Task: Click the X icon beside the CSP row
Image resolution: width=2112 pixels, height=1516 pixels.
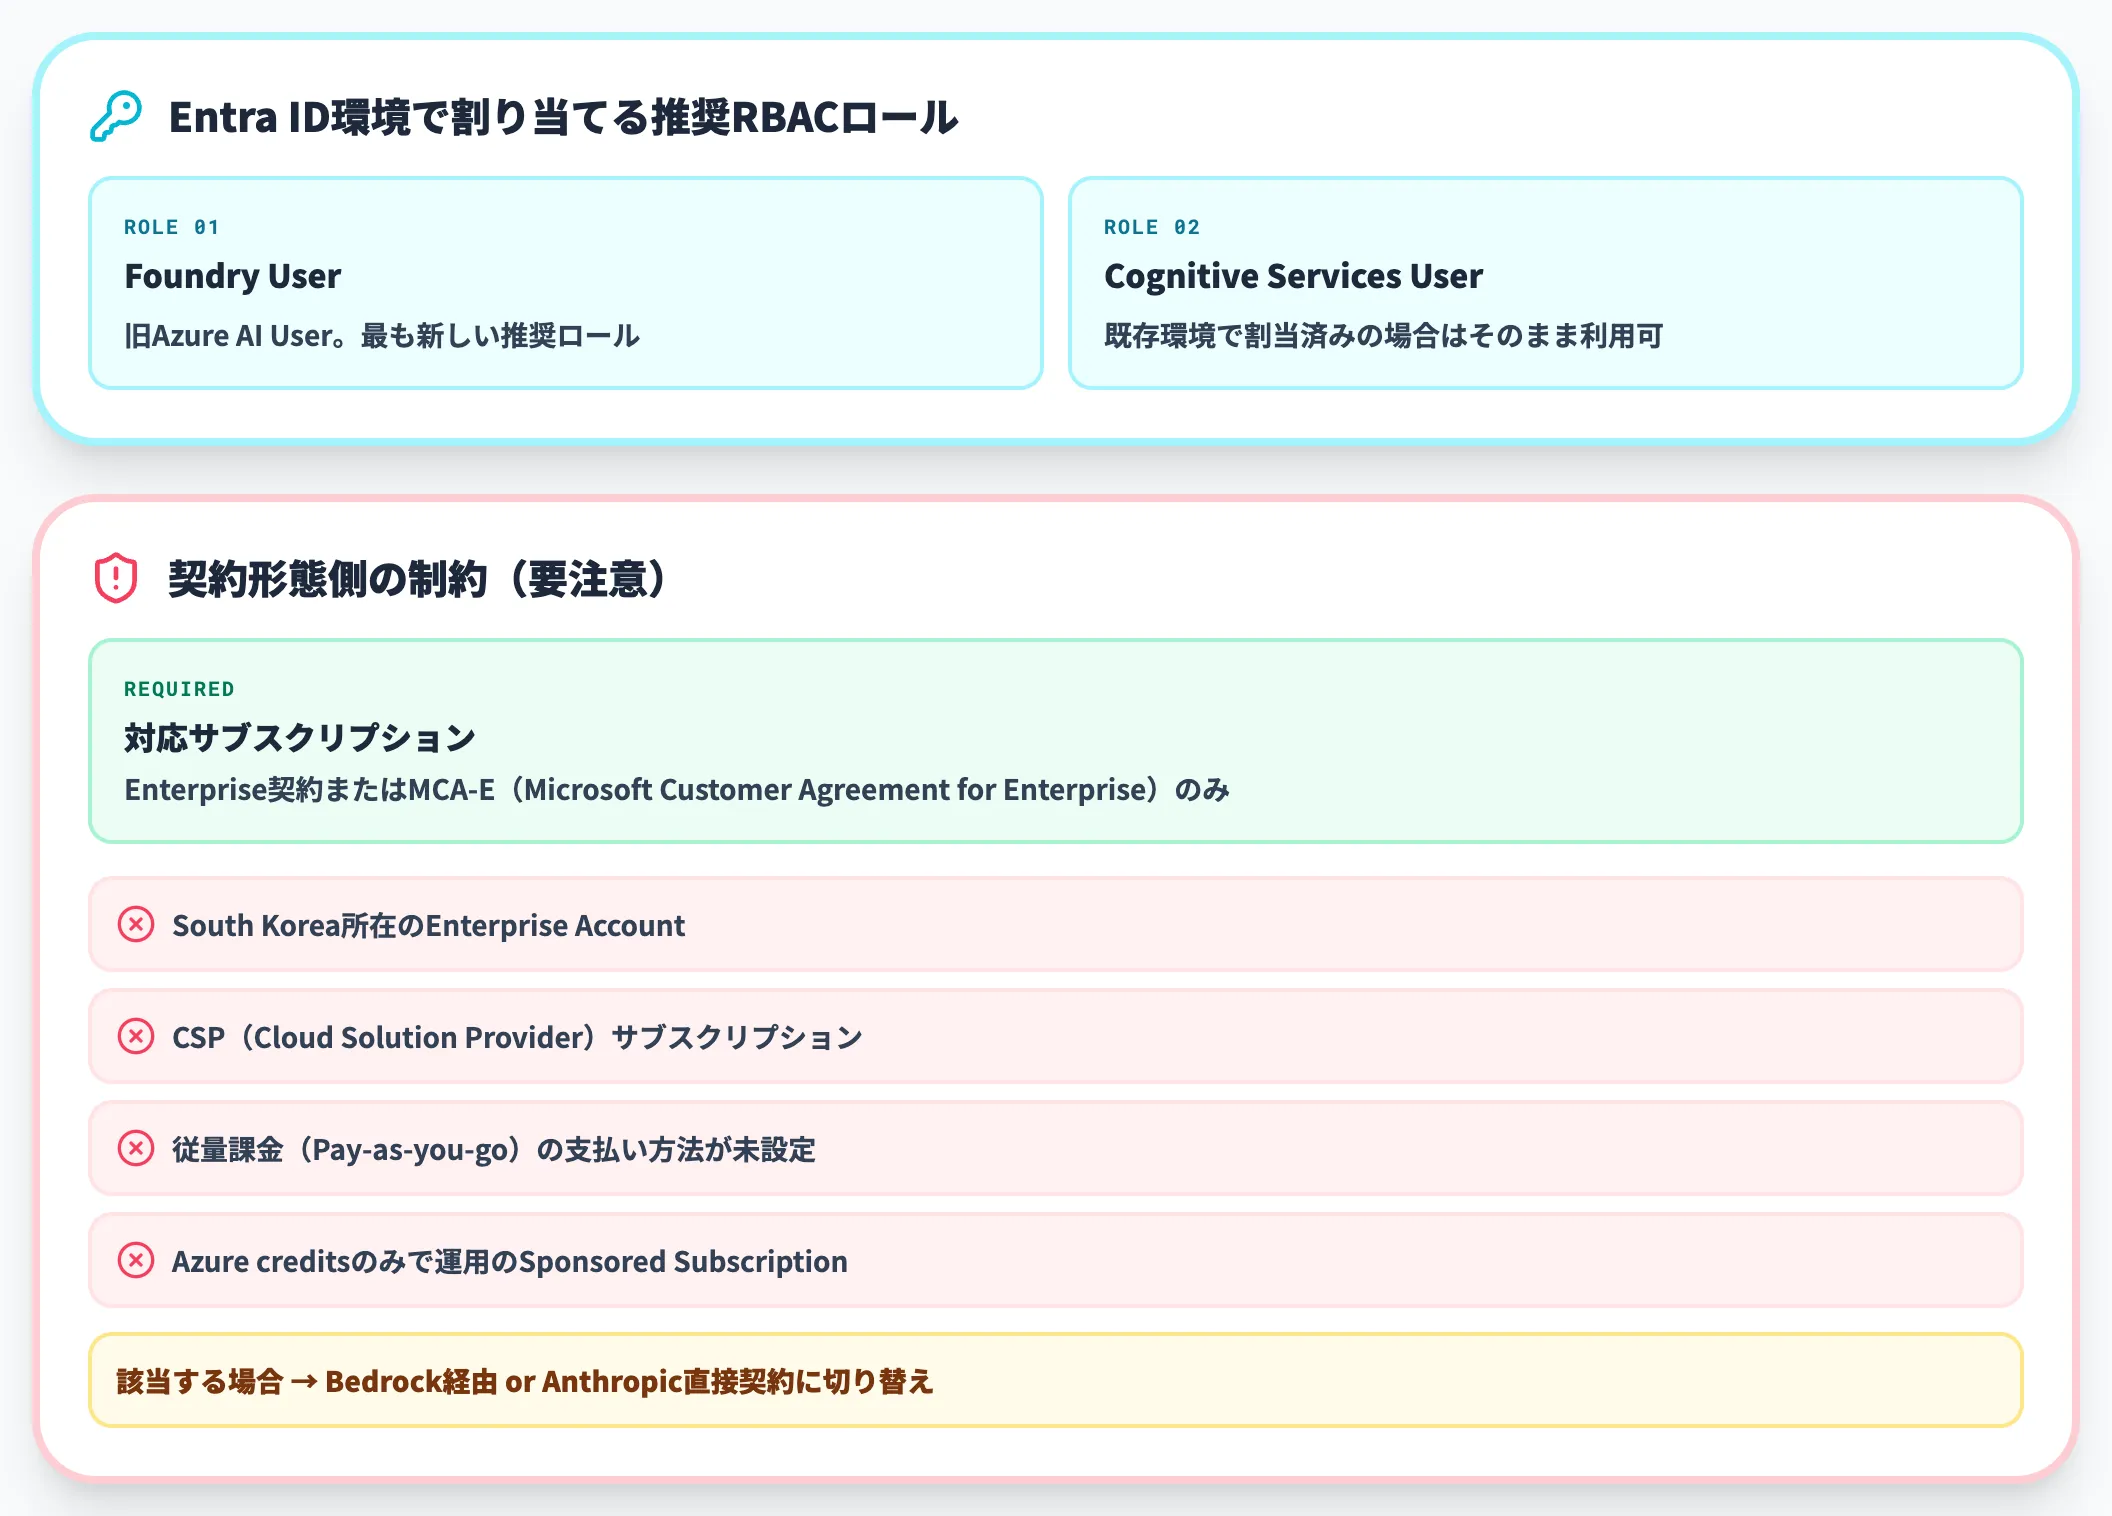Action: point(136,1036)
